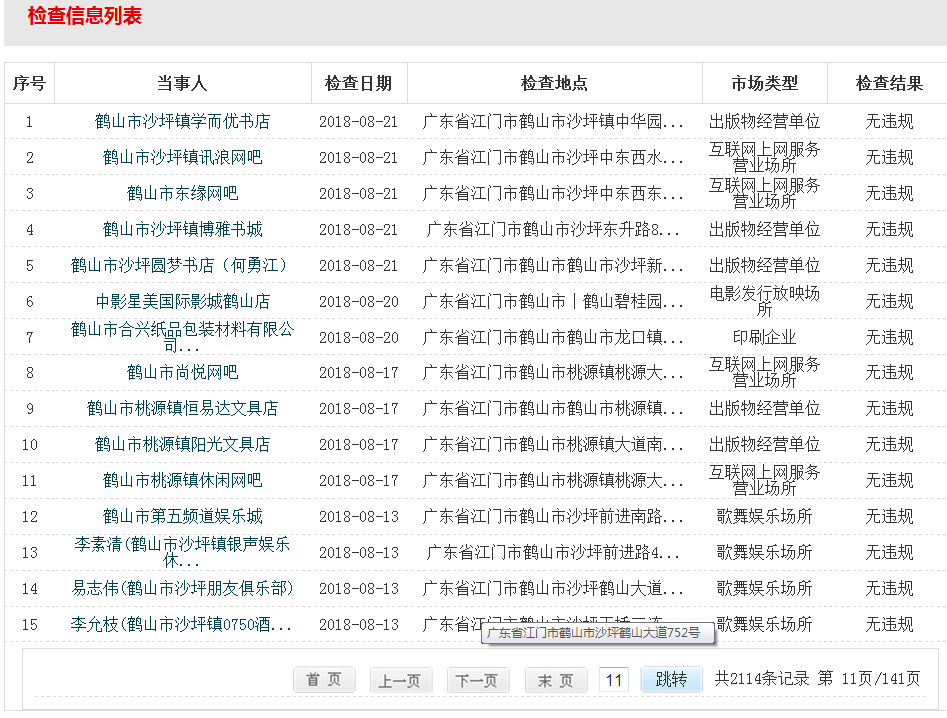Image resolution: width=947 pixels, height=718 pixels.
Task: Open 鹤山市桃源镇恒易达文具店 entry
Action: (x=182, y=408)
